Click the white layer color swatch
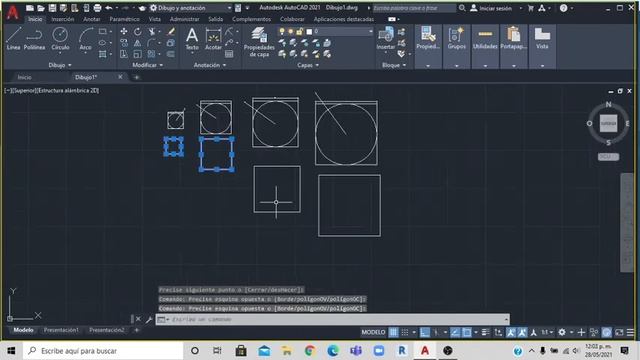The height and width of the screenshot is (360, 640). coord(309,31)
